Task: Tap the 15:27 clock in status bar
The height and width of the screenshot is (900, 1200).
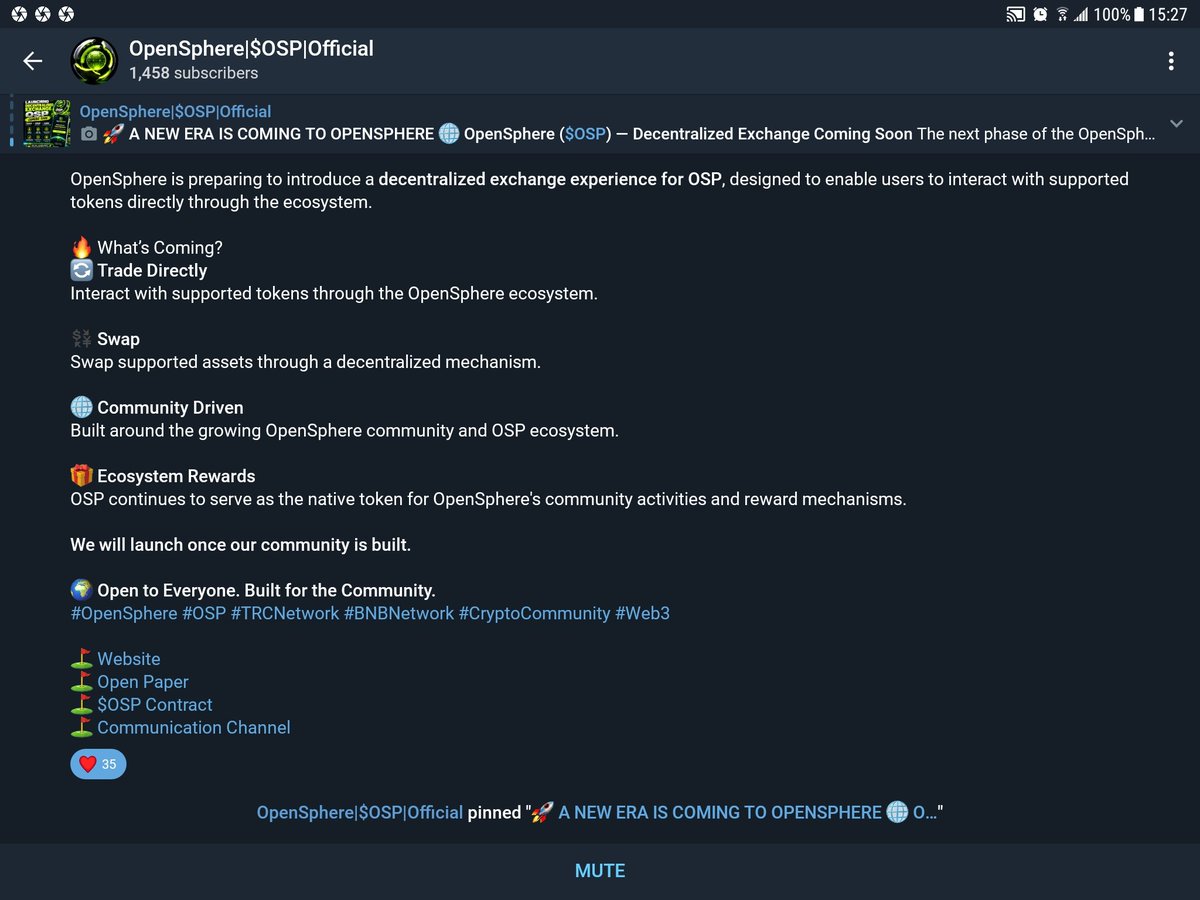Action: coord(1168,15)
